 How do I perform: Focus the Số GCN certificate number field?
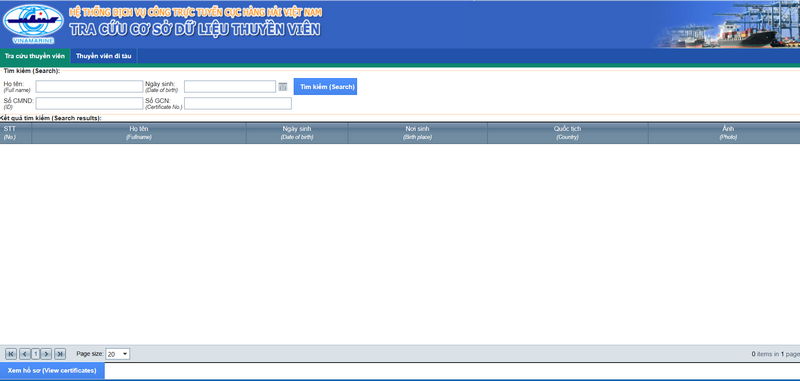[238, 104]
